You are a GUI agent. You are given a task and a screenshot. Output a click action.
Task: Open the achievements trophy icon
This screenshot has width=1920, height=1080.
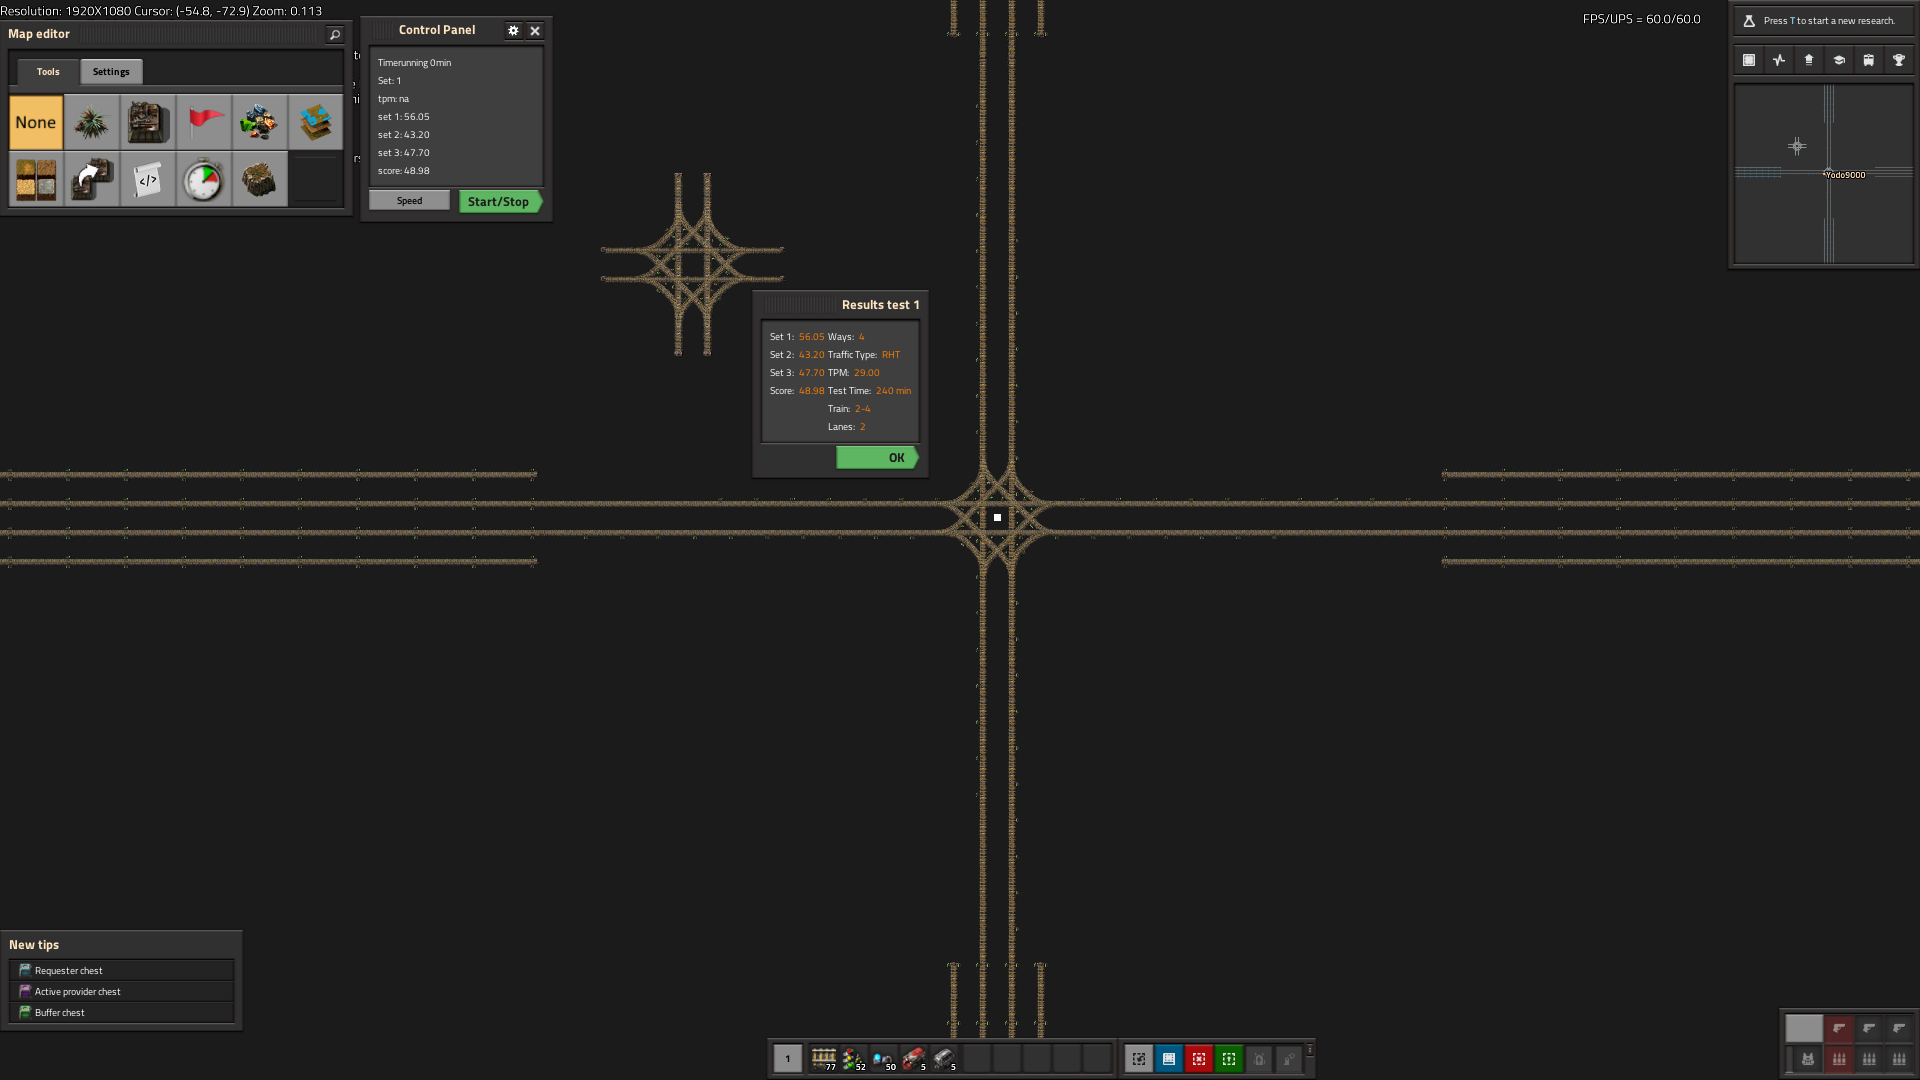point(1898,60)
